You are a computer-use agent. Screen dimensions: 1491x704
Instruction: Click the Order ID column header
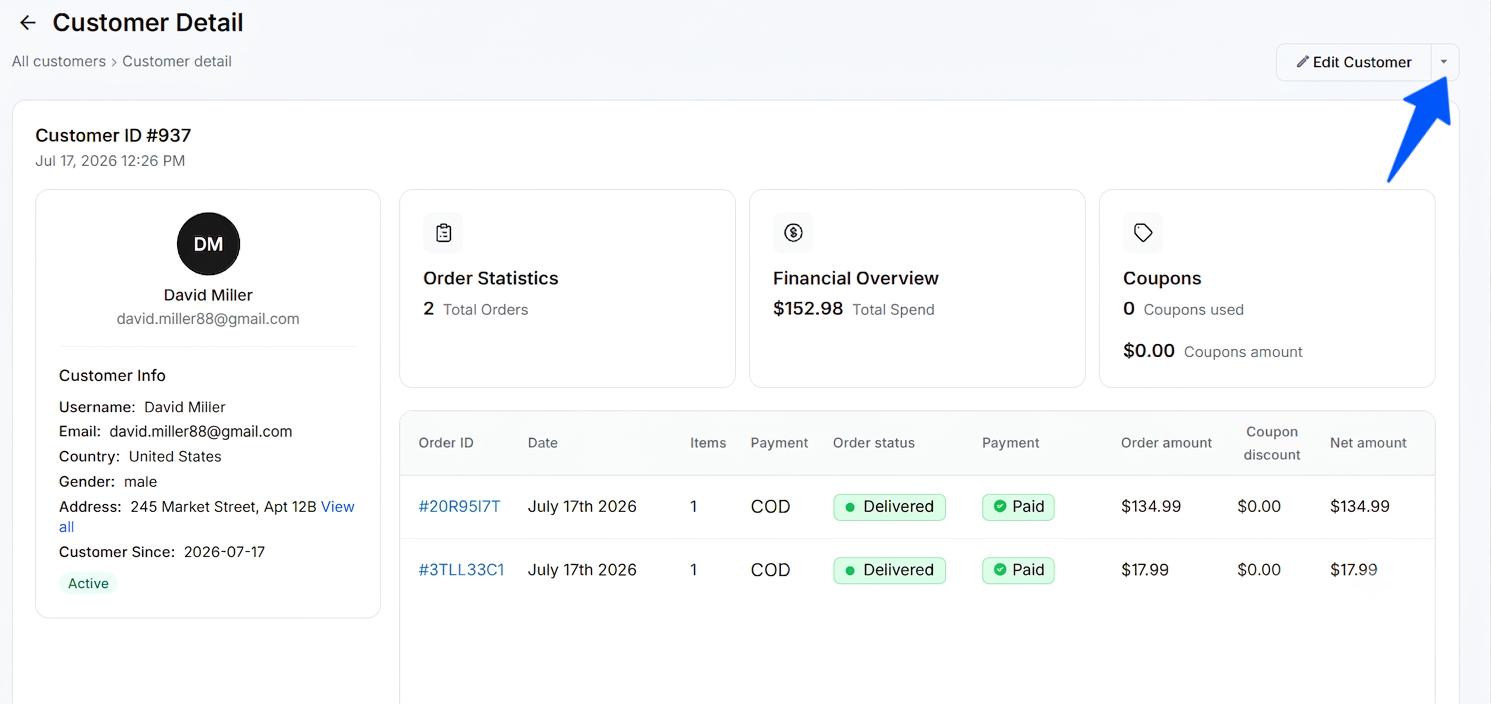click(x=446, y=443)
